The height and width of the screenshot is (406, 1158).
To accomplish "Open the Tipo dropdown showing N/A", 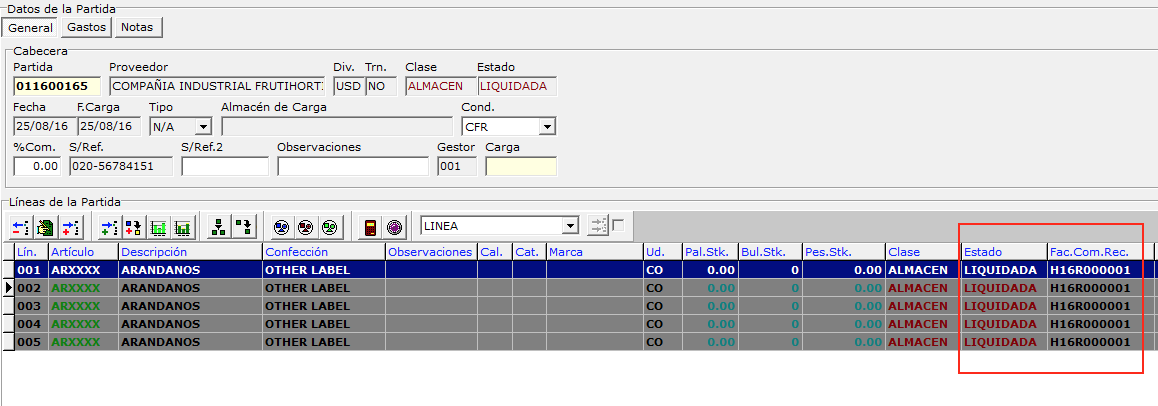I will (x=203, y=127).
